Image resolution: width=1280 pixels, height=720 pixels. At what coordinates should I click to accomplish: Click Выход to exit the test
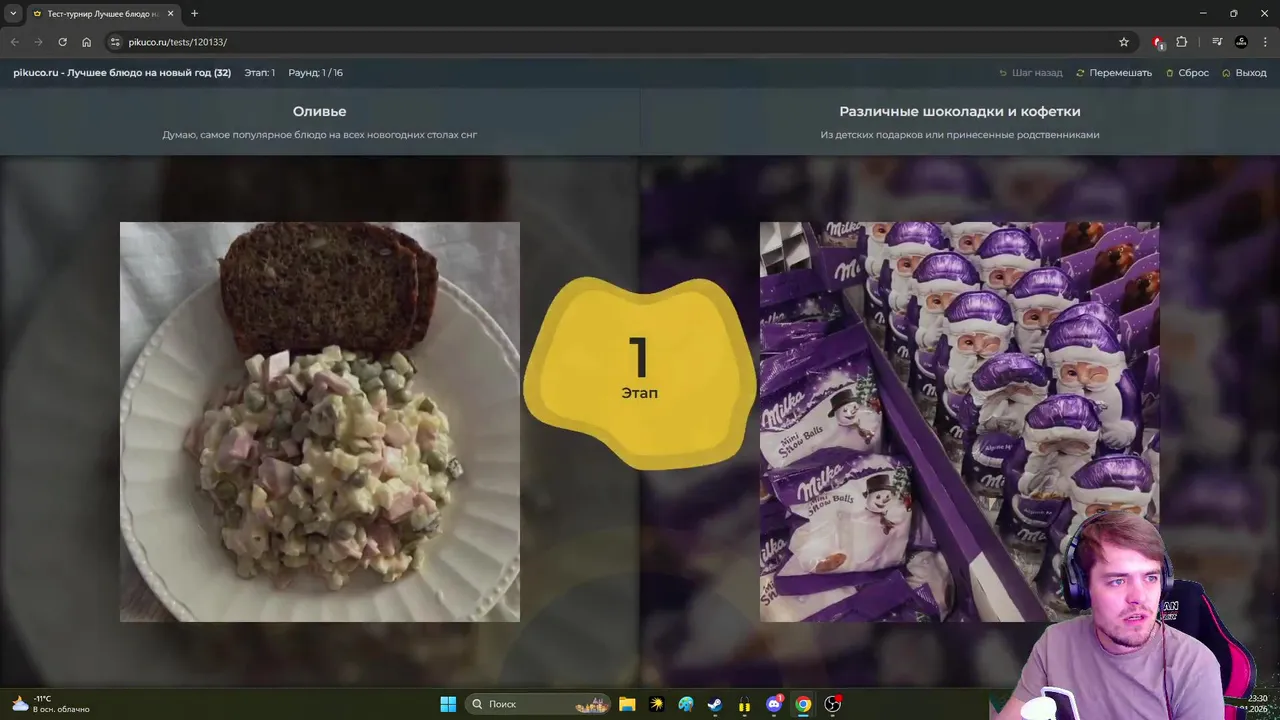pos(1244,73)
